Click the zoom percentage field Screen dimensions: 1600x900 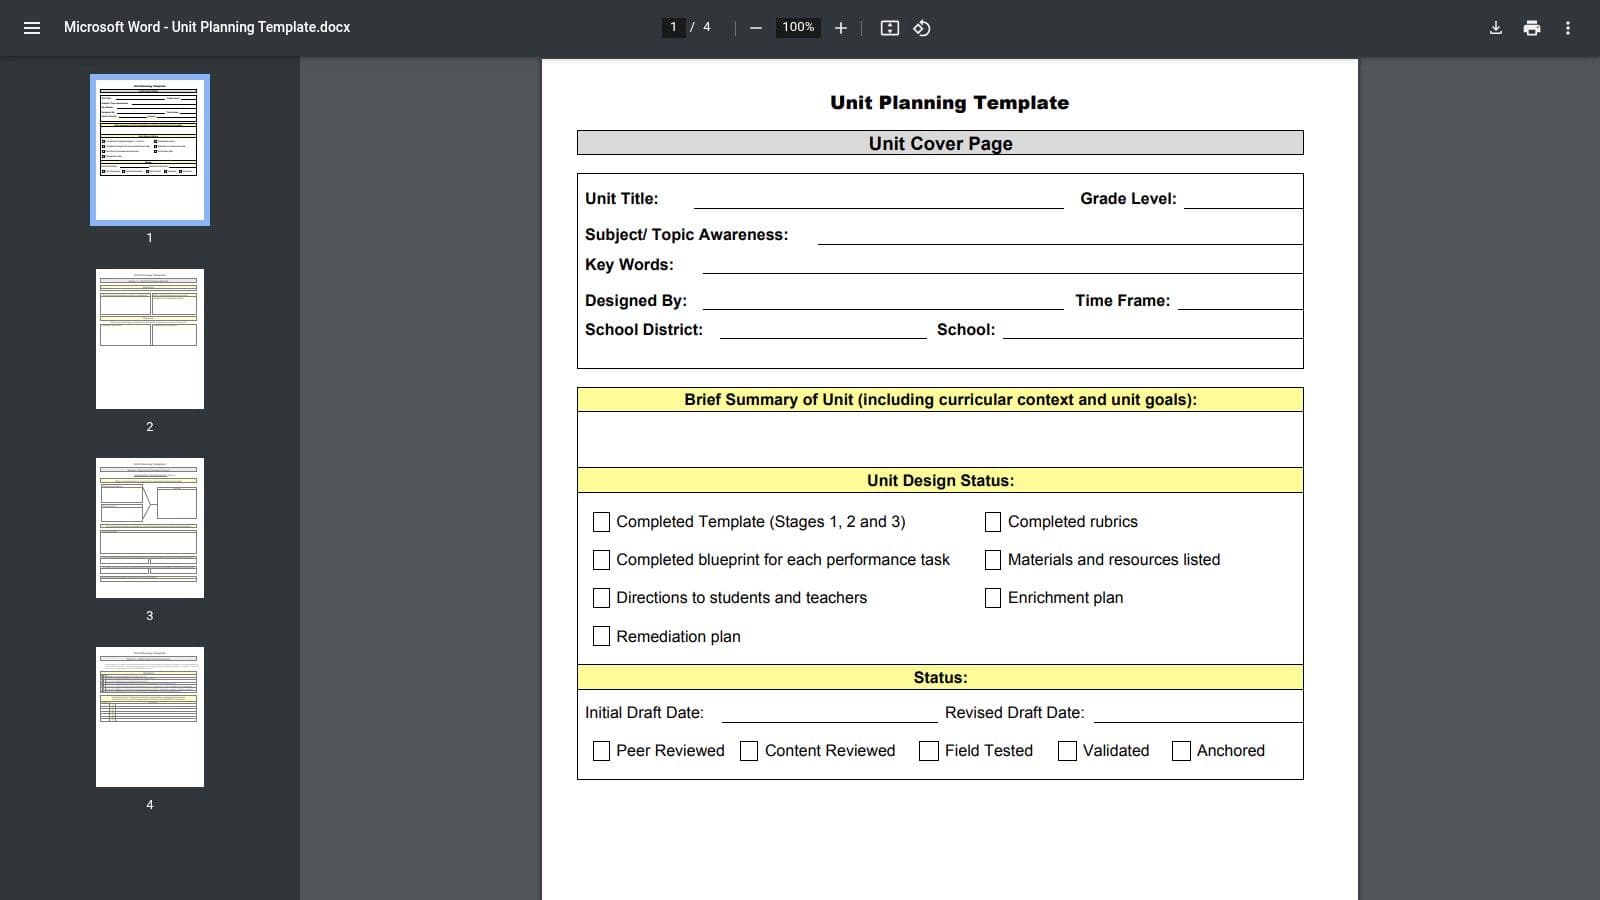[797, 27]
